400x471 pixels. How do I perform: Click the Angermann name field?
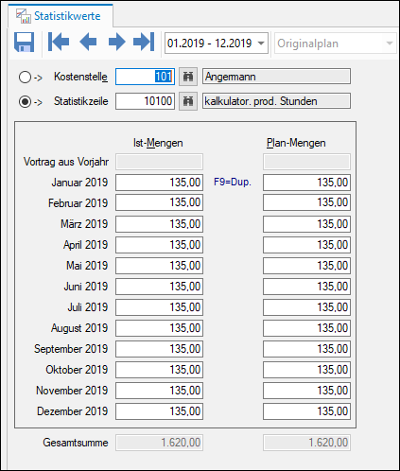pos(276,76)
